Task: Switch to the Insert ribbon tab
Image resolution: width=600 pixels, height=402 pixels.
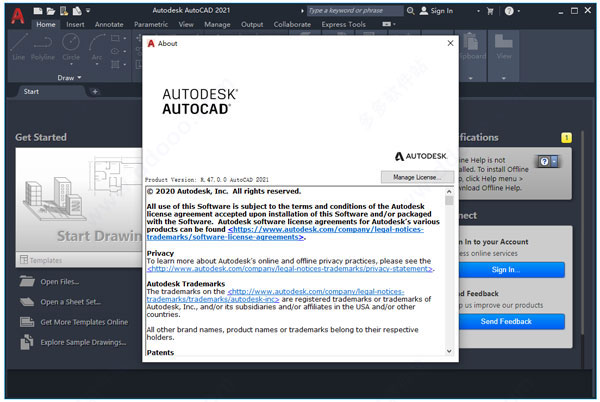Action: pos(75,24)
